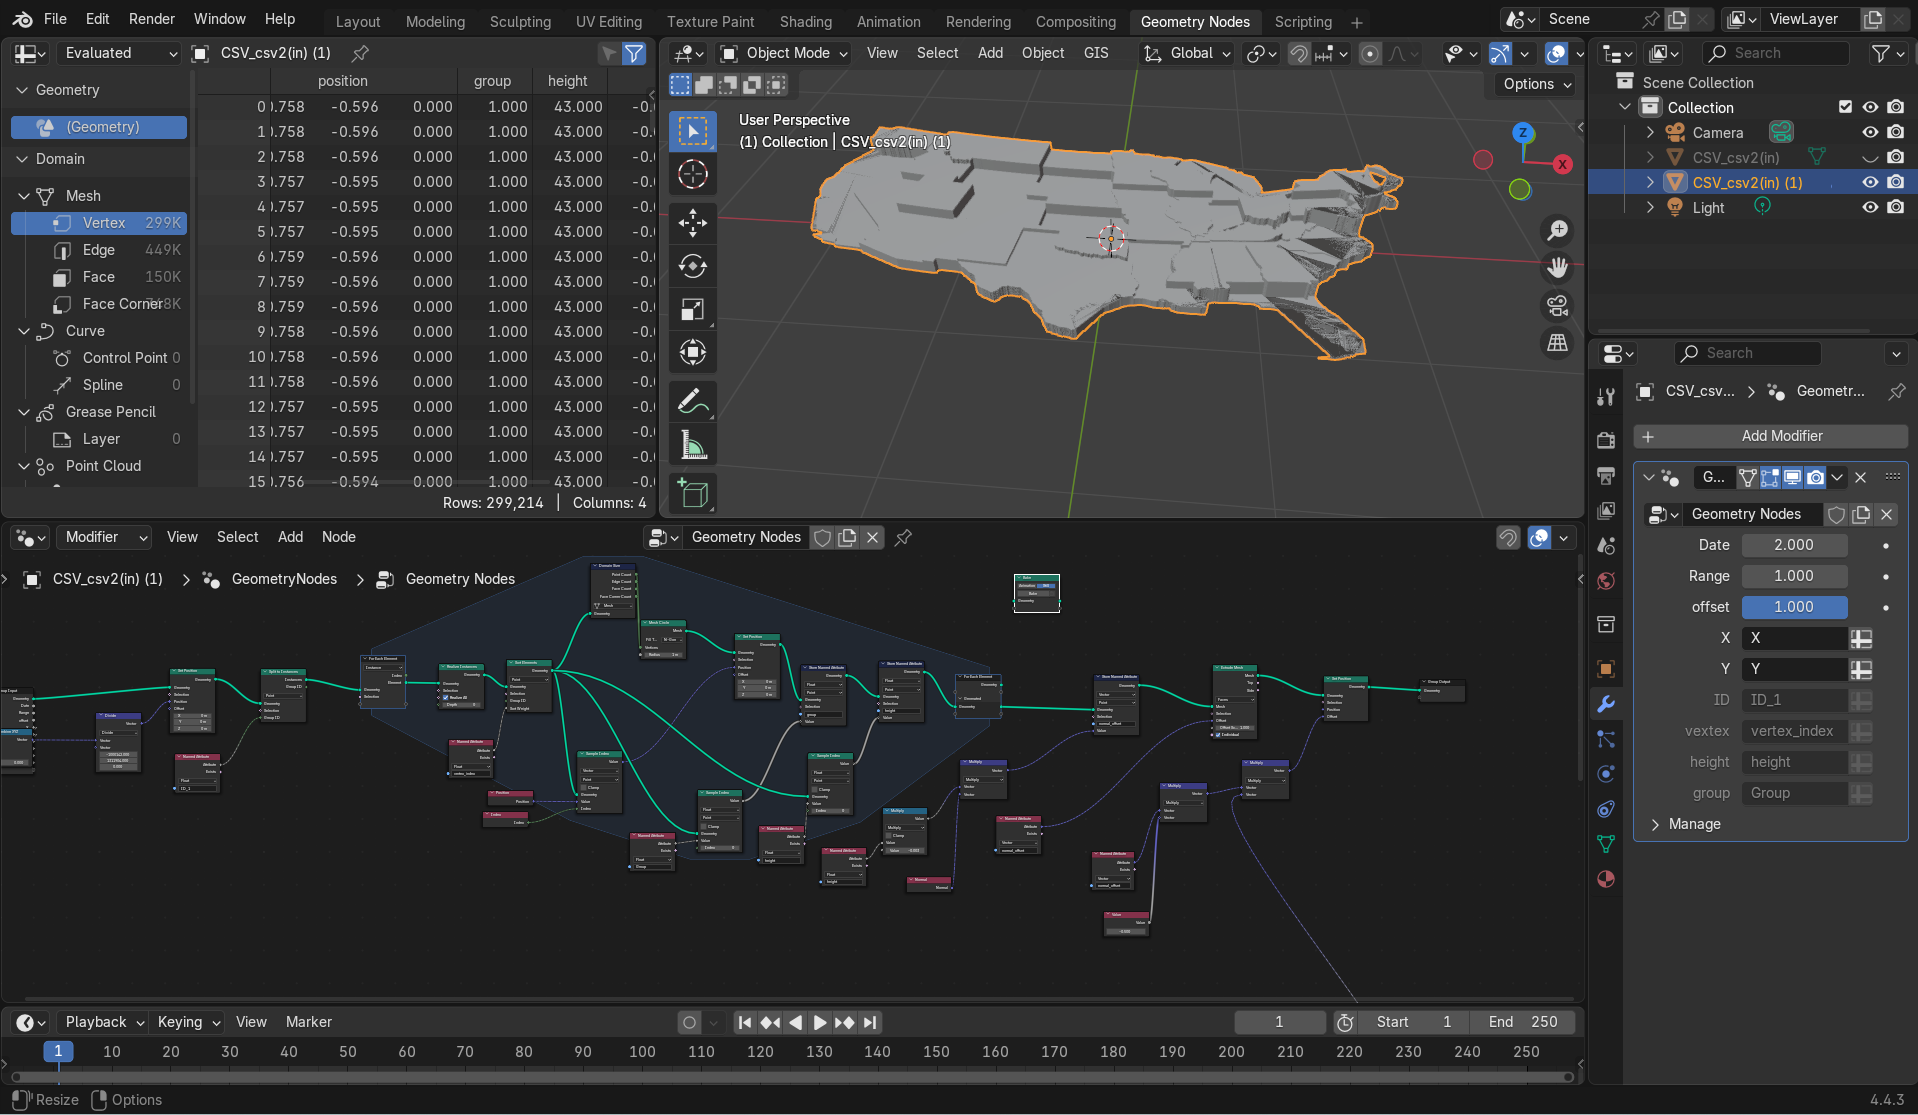Click the zoom magnifier in viewport
Screen dimensions: 1918x1115
point(1557,231)
